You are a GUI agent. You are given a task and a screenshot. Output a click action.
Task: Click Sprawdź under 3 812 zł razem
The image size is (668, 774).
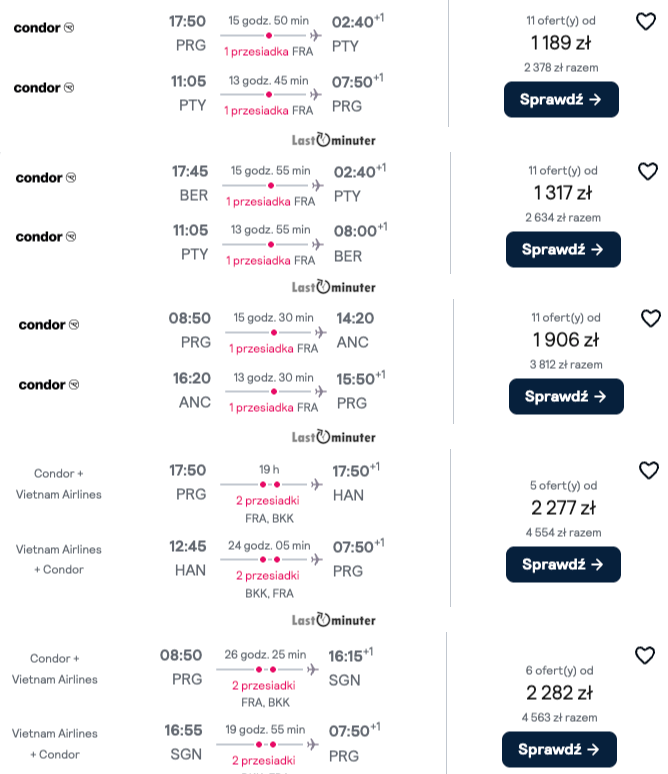[x=566, y=396]
